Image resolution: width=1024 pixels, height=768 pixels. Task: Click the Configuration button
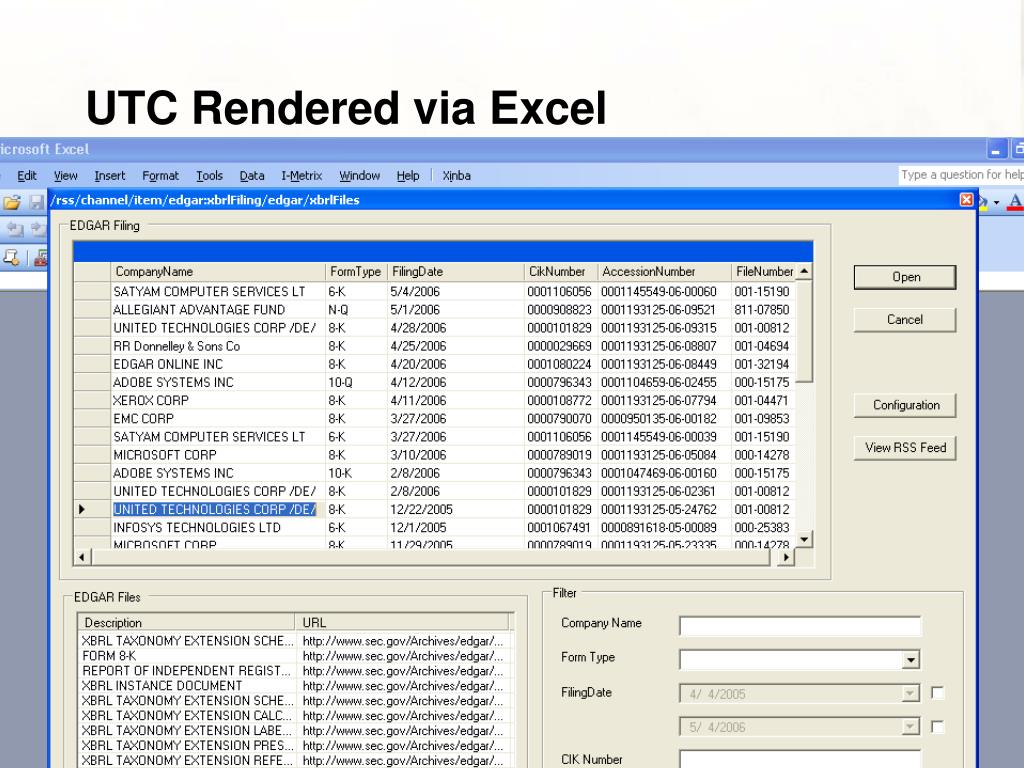[905, 405]
